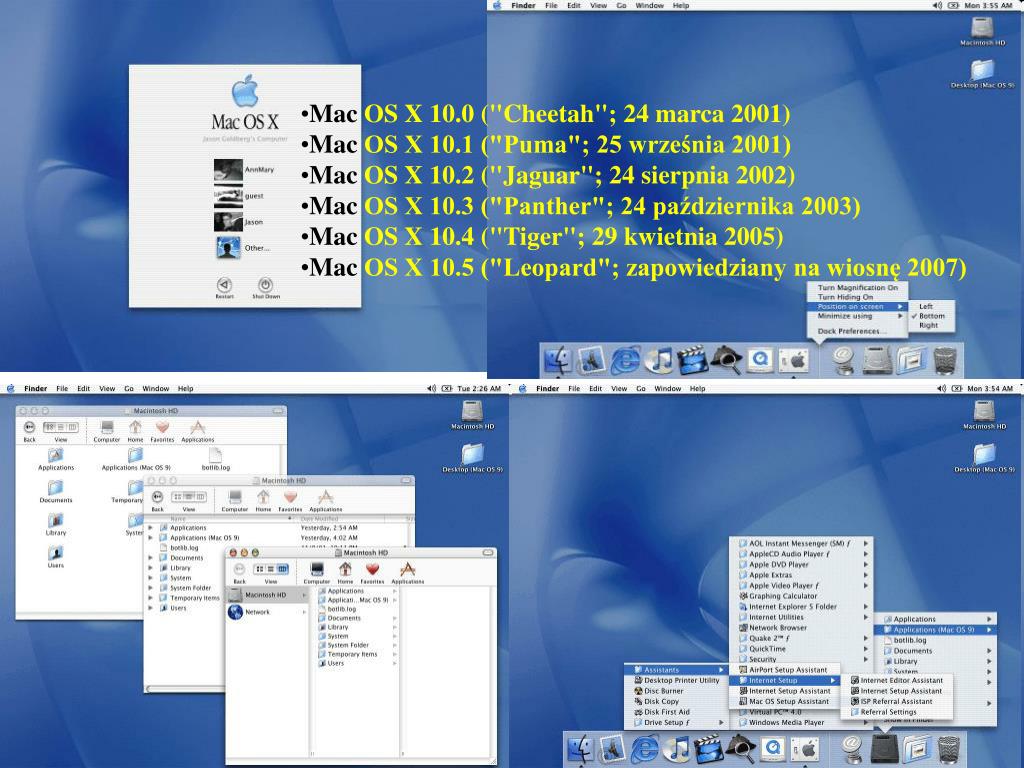Click toolbar toggle pill in column-view Finder window

pyautogui.click(x=487, y=552)
